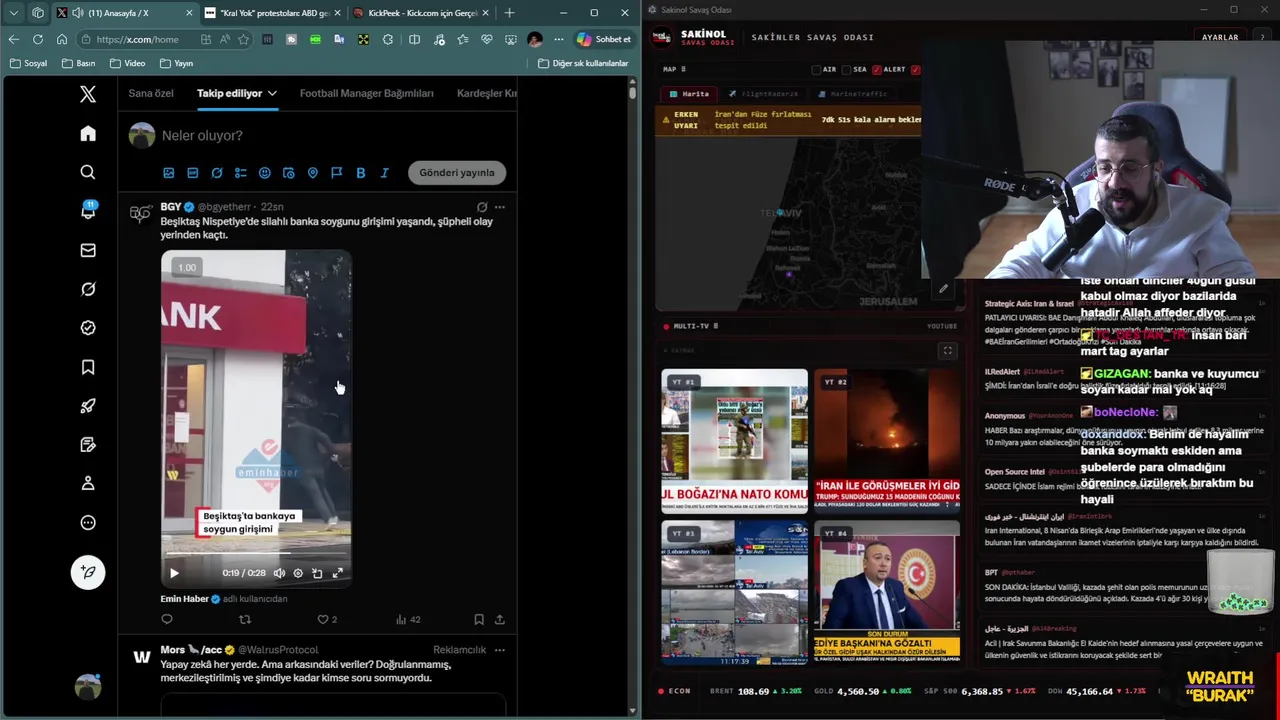
Task: Open the X search (magnifier) in sidebar
Action: coord(88,172)
